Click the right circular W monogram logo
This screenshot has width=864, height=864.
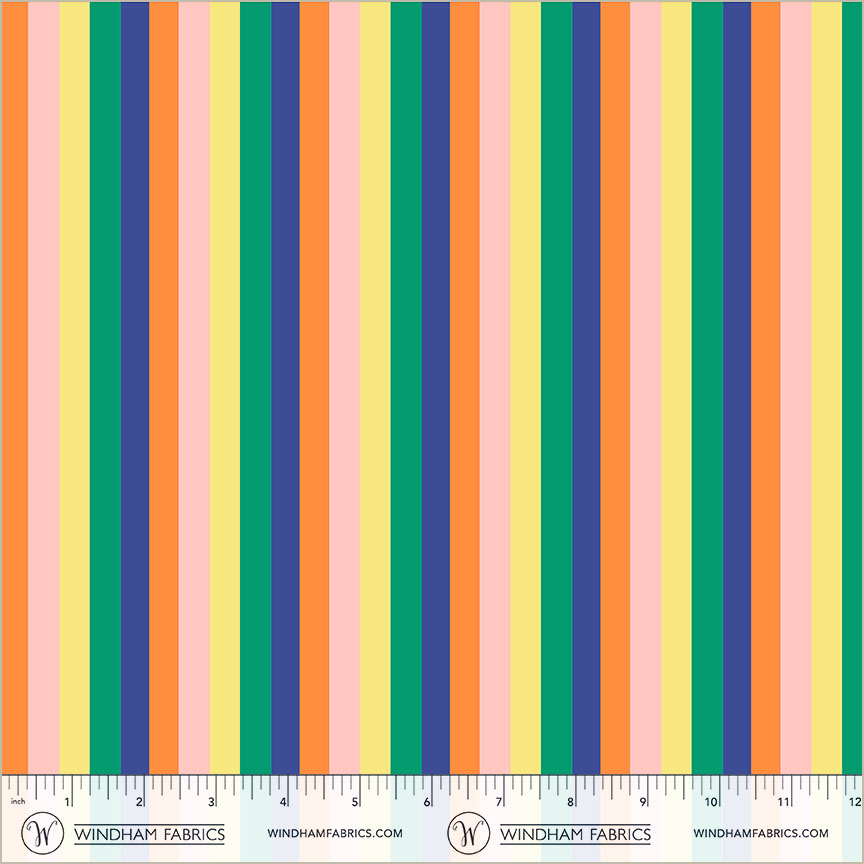pyautogui.click(x=469, y=832)
